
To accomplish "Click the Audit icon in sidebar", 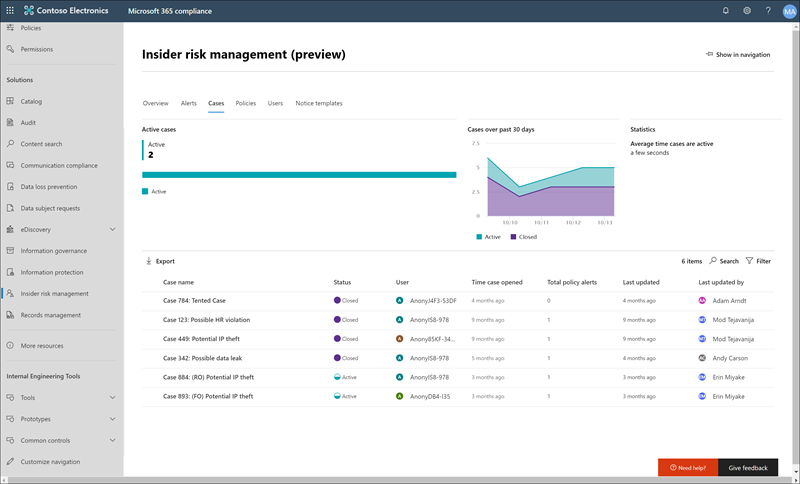I will coord(10,122).
